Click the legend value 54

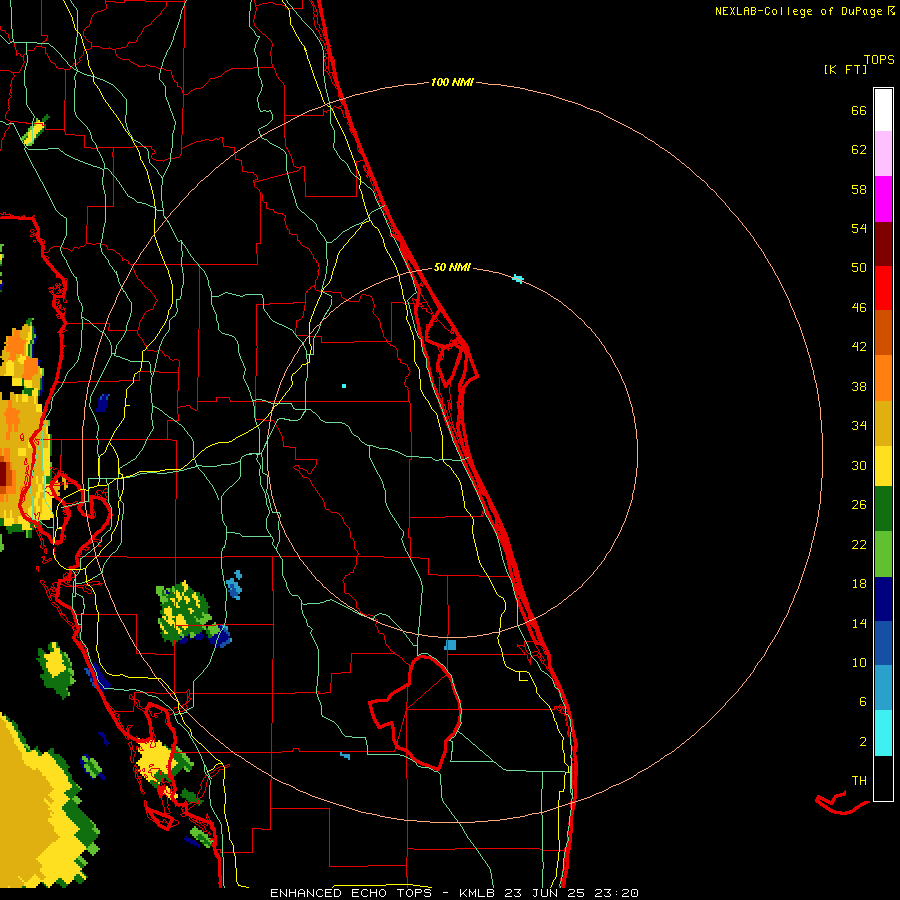pyautogui.click(x=859, y=228)
